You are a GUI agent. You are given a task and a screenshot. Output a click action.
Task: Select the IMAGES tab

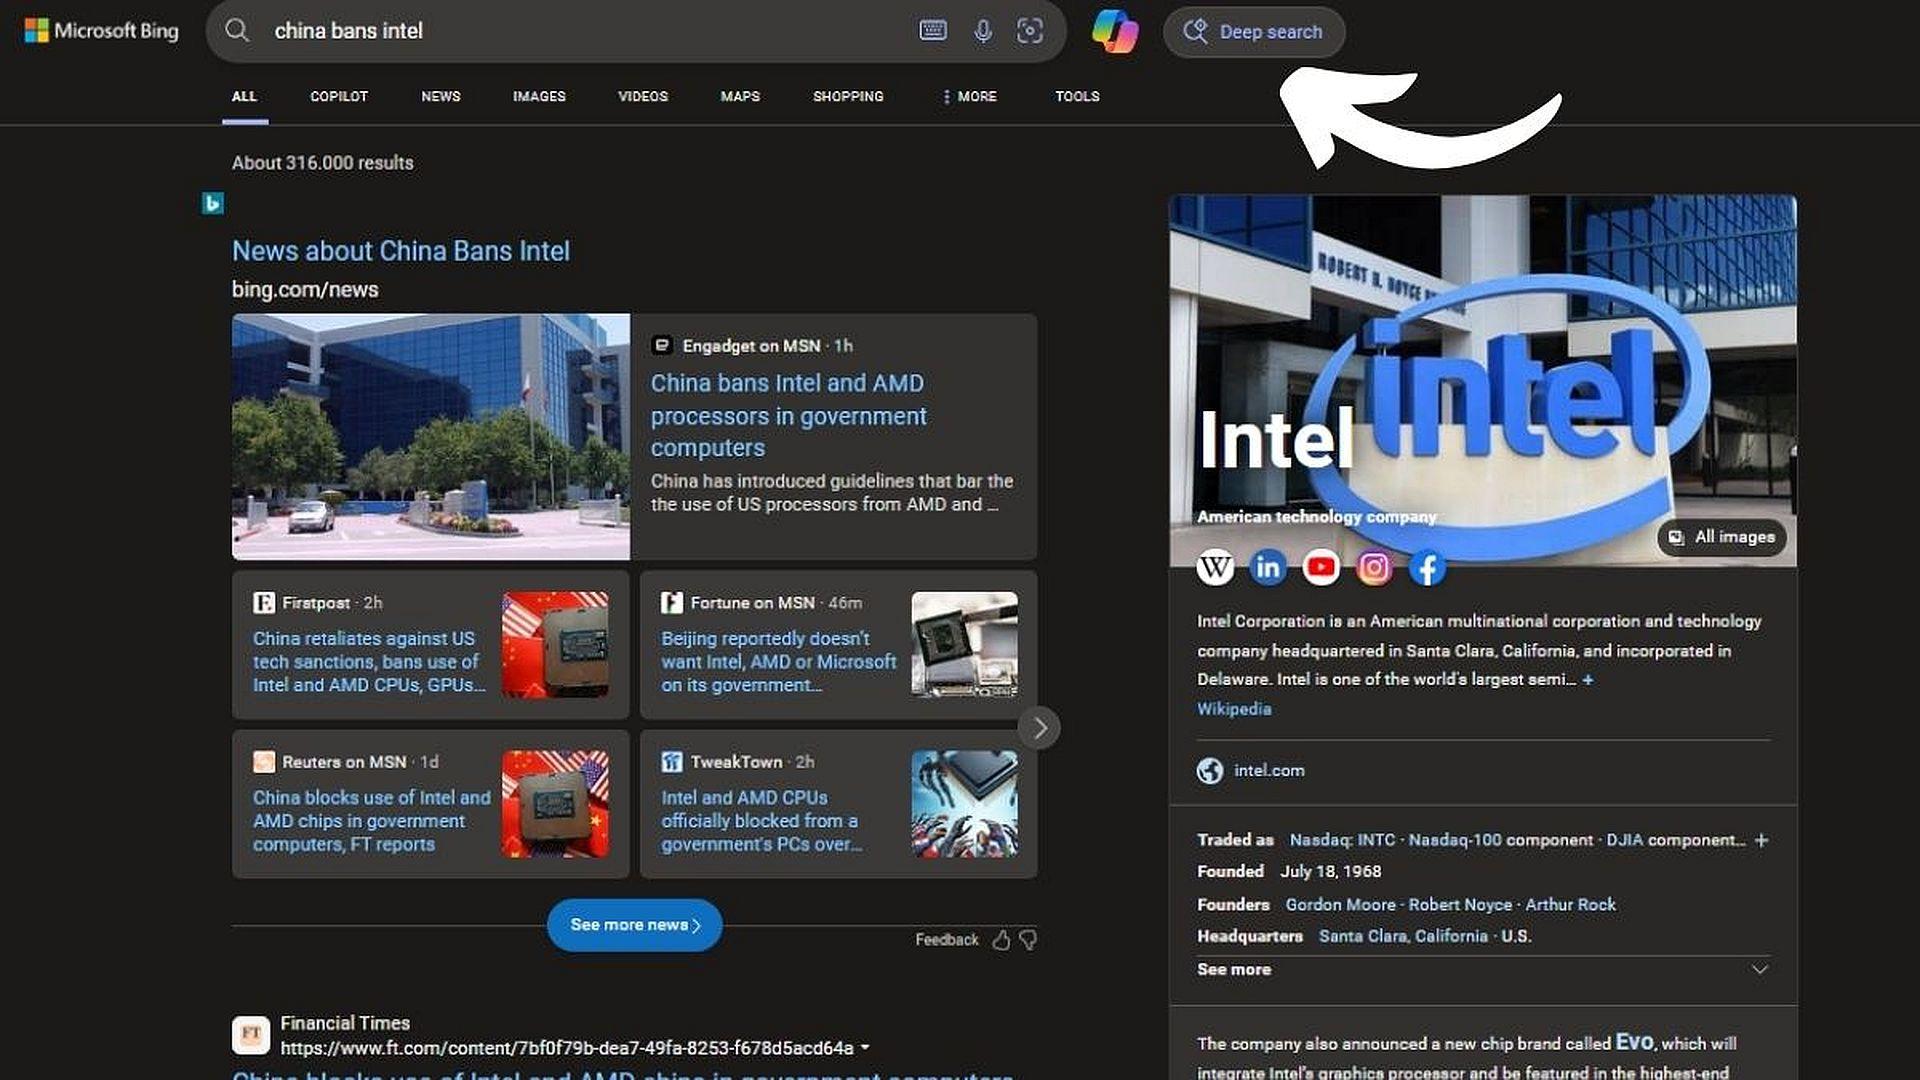pyautogui.click(x=538, y=96)
